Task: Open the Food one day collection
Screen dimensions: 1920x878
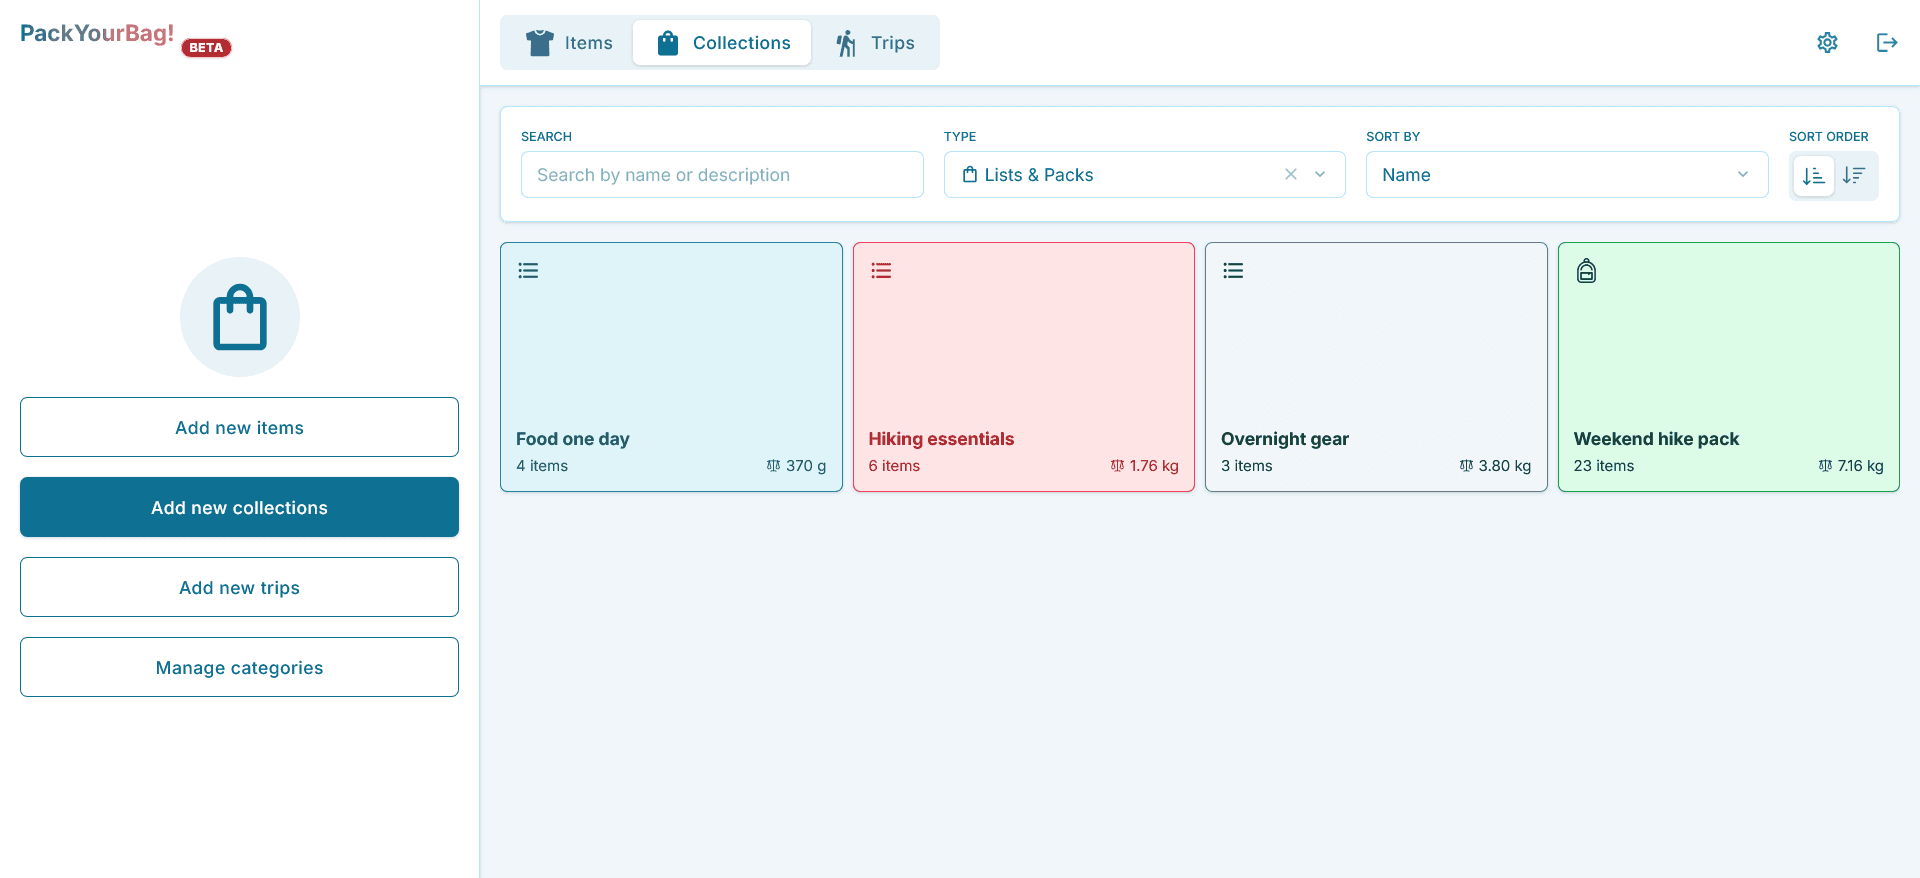Action: click(x=671, y=367)
